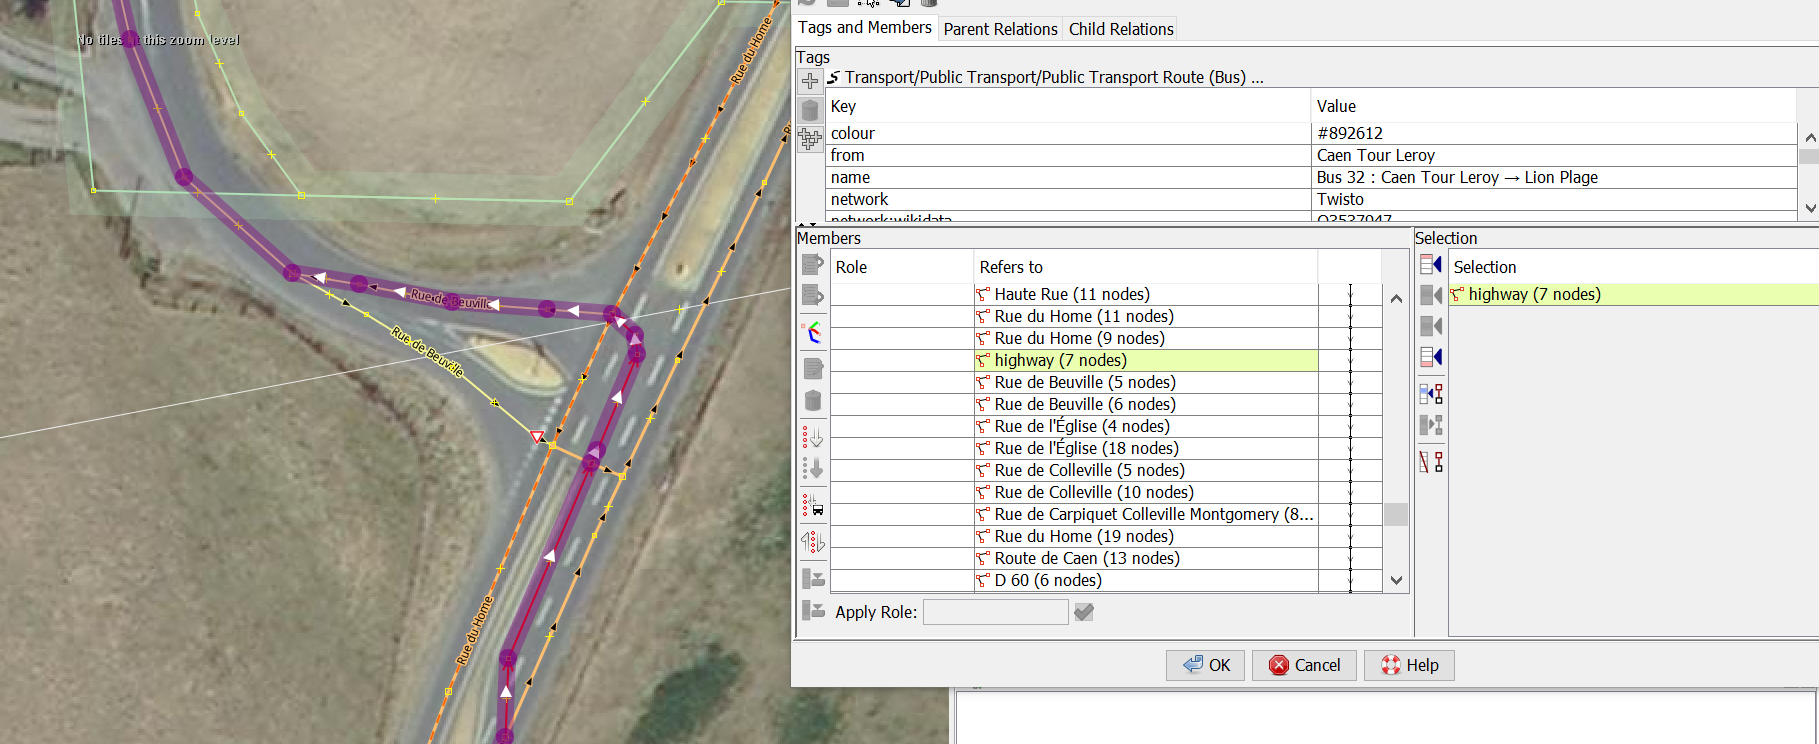1819x744 pixels.
Task: Reverse the member order icon
Action: pyautogui.click(x=813, y=542)
